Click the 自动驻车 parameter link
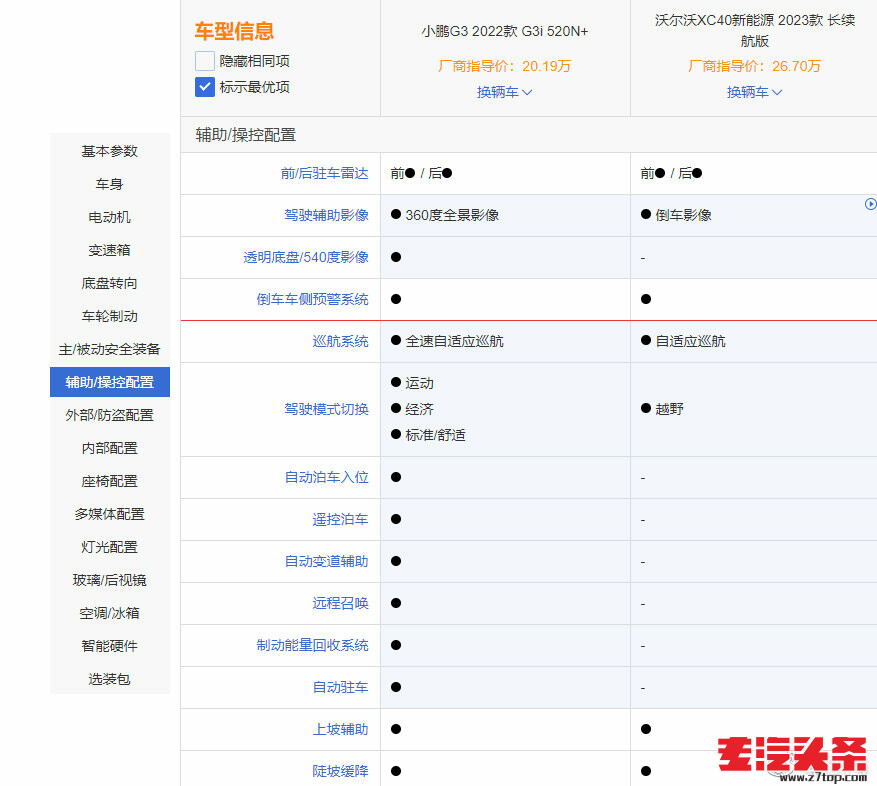877x786 pixels. (x=340, y=687)
